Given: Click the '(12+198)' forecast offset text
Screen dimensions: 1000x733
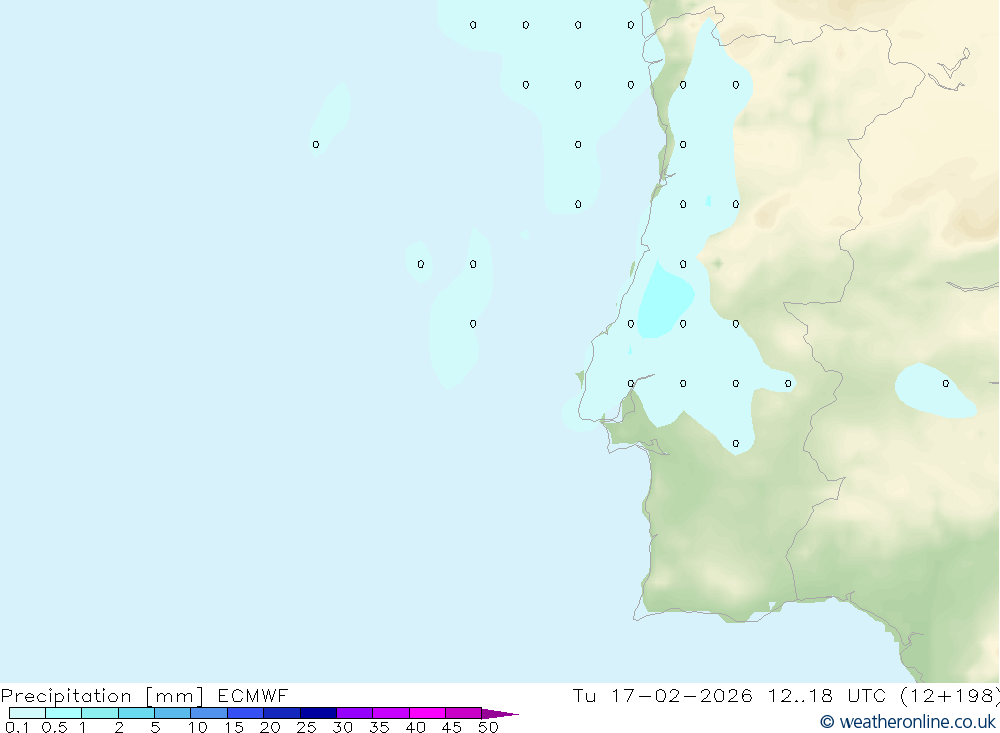Looking at the screenshot, I should tap(950, 695).
